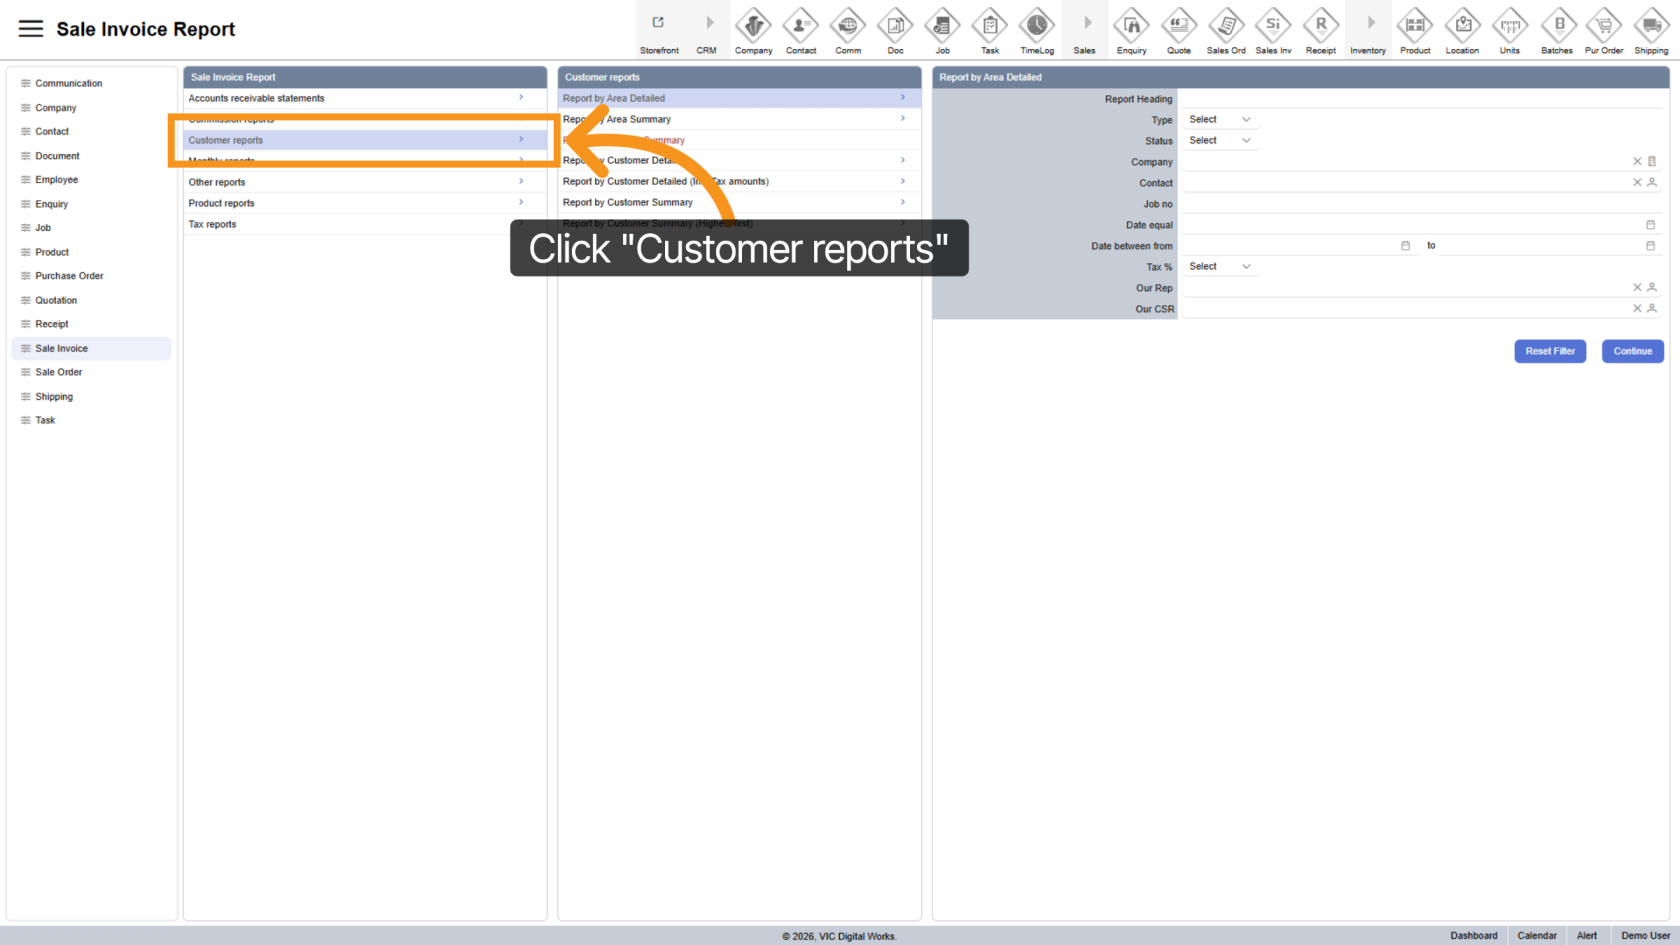This screenshot has width=1680, height=945.
Task: Select Sale Order in the left sidebar
Action: tap(59, 372)
